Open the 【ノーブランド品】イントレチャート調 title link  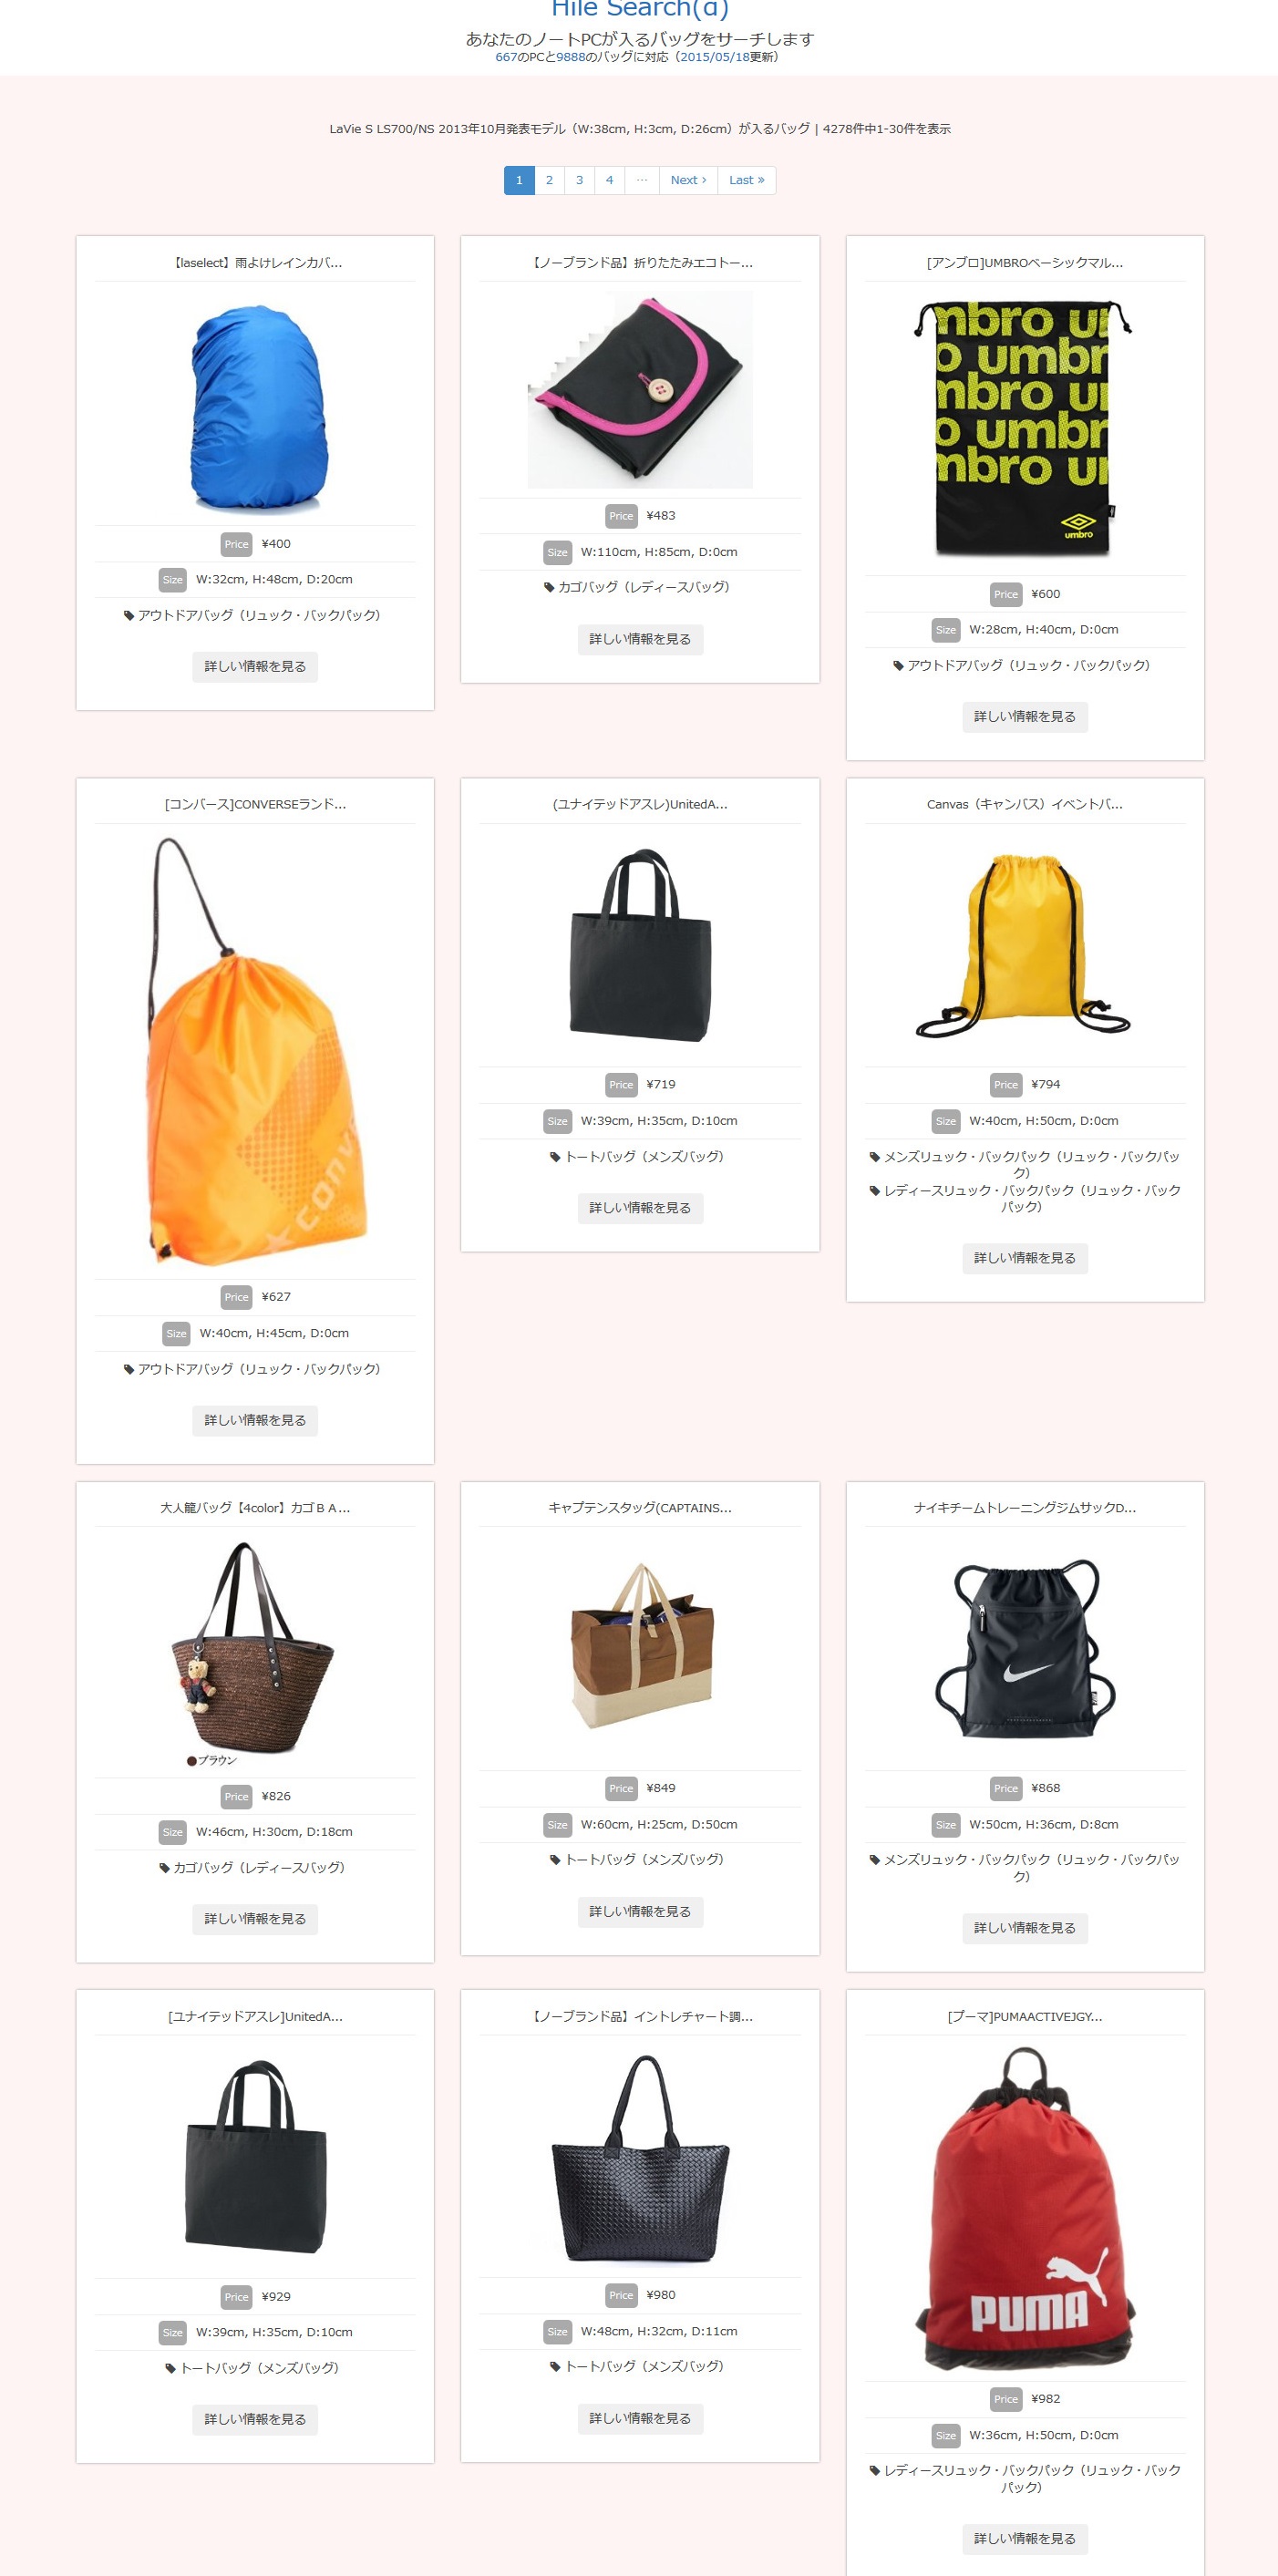click(640, 2016)
